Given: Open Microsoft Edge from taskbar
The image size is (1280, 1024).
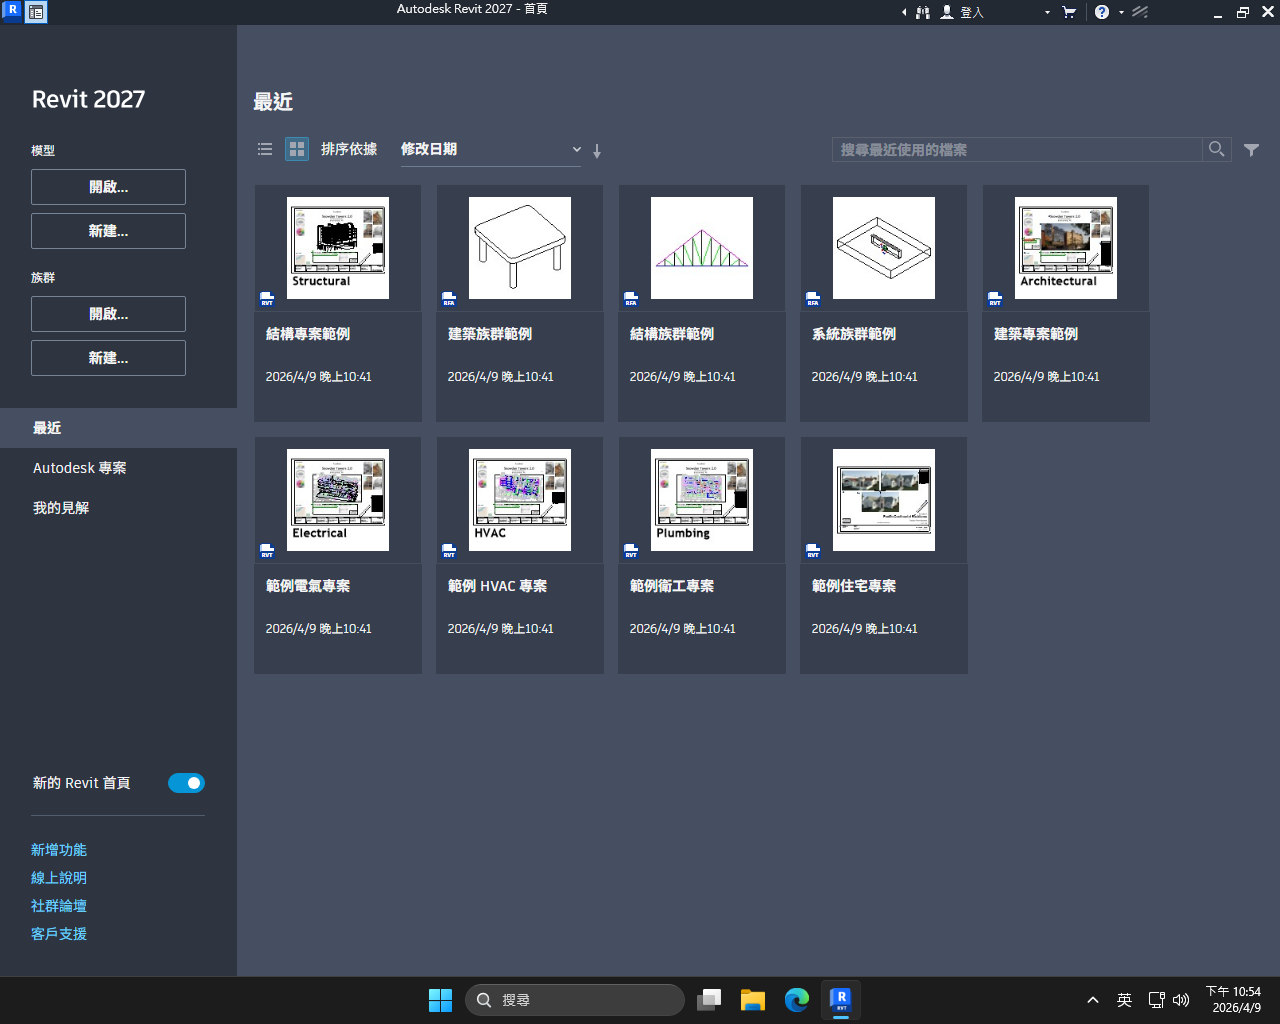Looking at the screenshot, I should [x=797, y=999].
